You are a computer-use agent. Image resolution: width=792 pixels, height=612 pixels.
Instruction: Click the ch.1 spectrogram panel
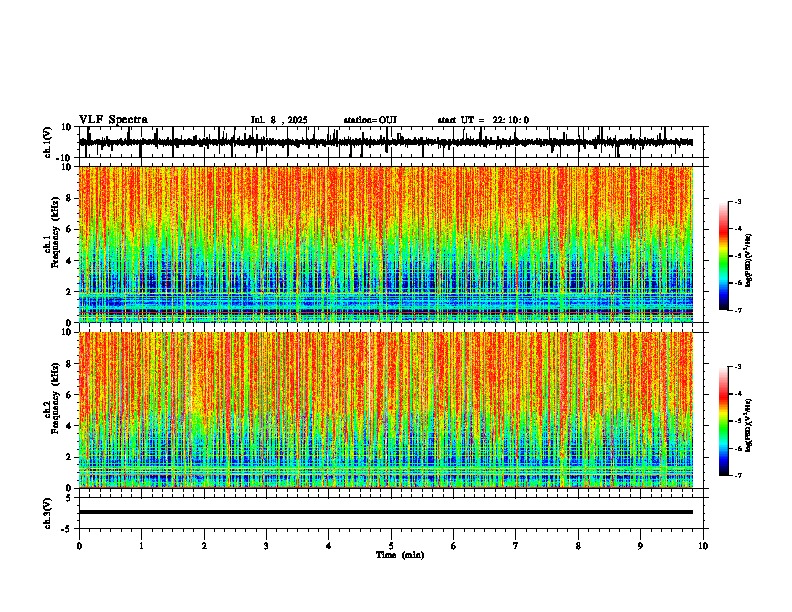click(x=386, y=244)
